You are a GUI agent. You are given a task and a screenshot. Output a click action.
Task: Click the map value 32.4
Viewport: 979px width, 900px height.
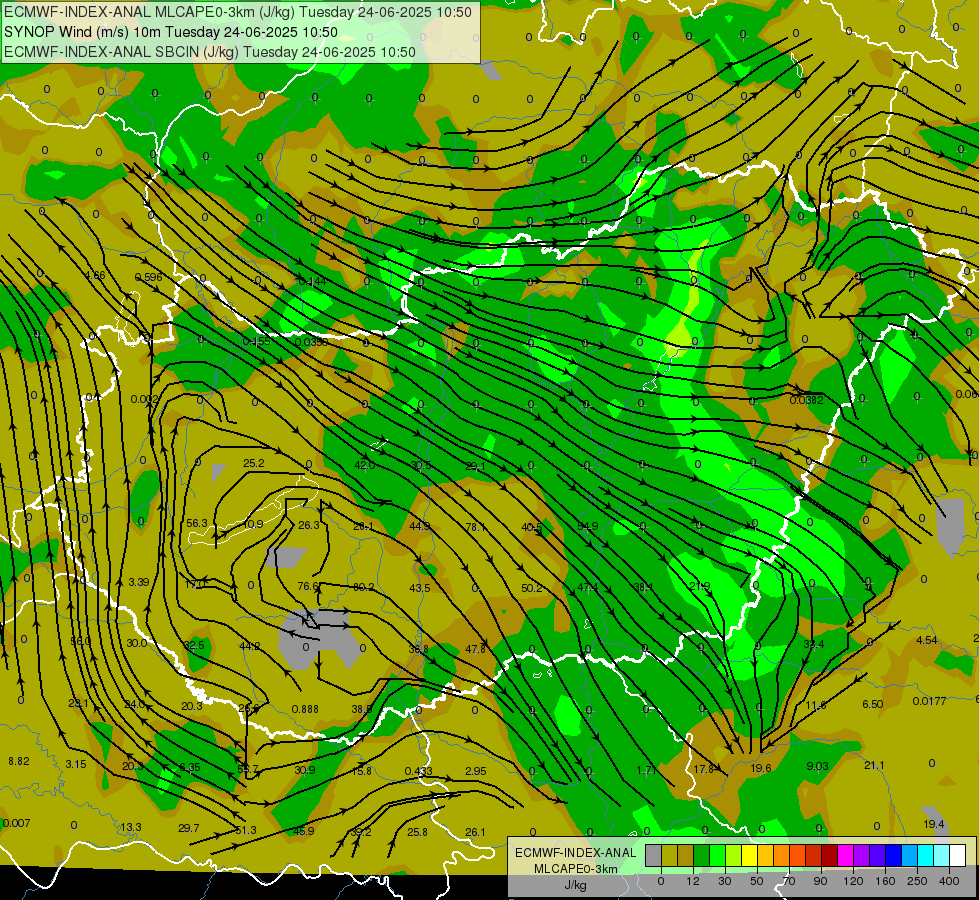point(814,644)
